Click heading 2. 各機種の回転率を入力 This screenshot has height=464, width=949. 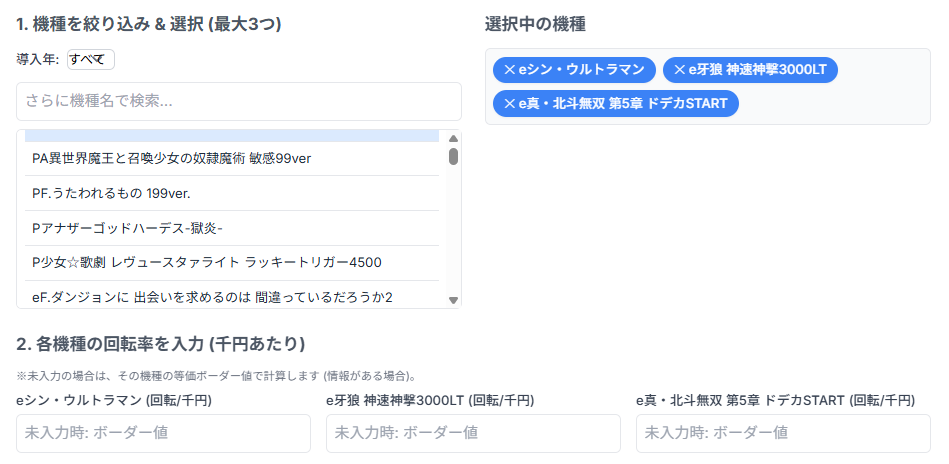[160, 344]
